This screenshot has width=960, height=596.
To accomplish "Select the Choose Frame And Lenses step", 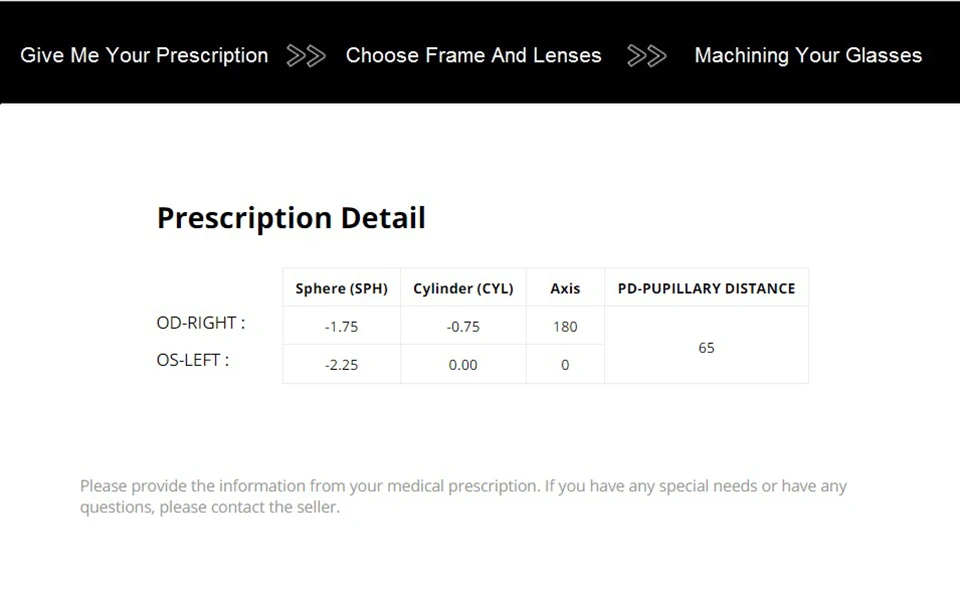I will pyautogui.click(x=473, y=56).
